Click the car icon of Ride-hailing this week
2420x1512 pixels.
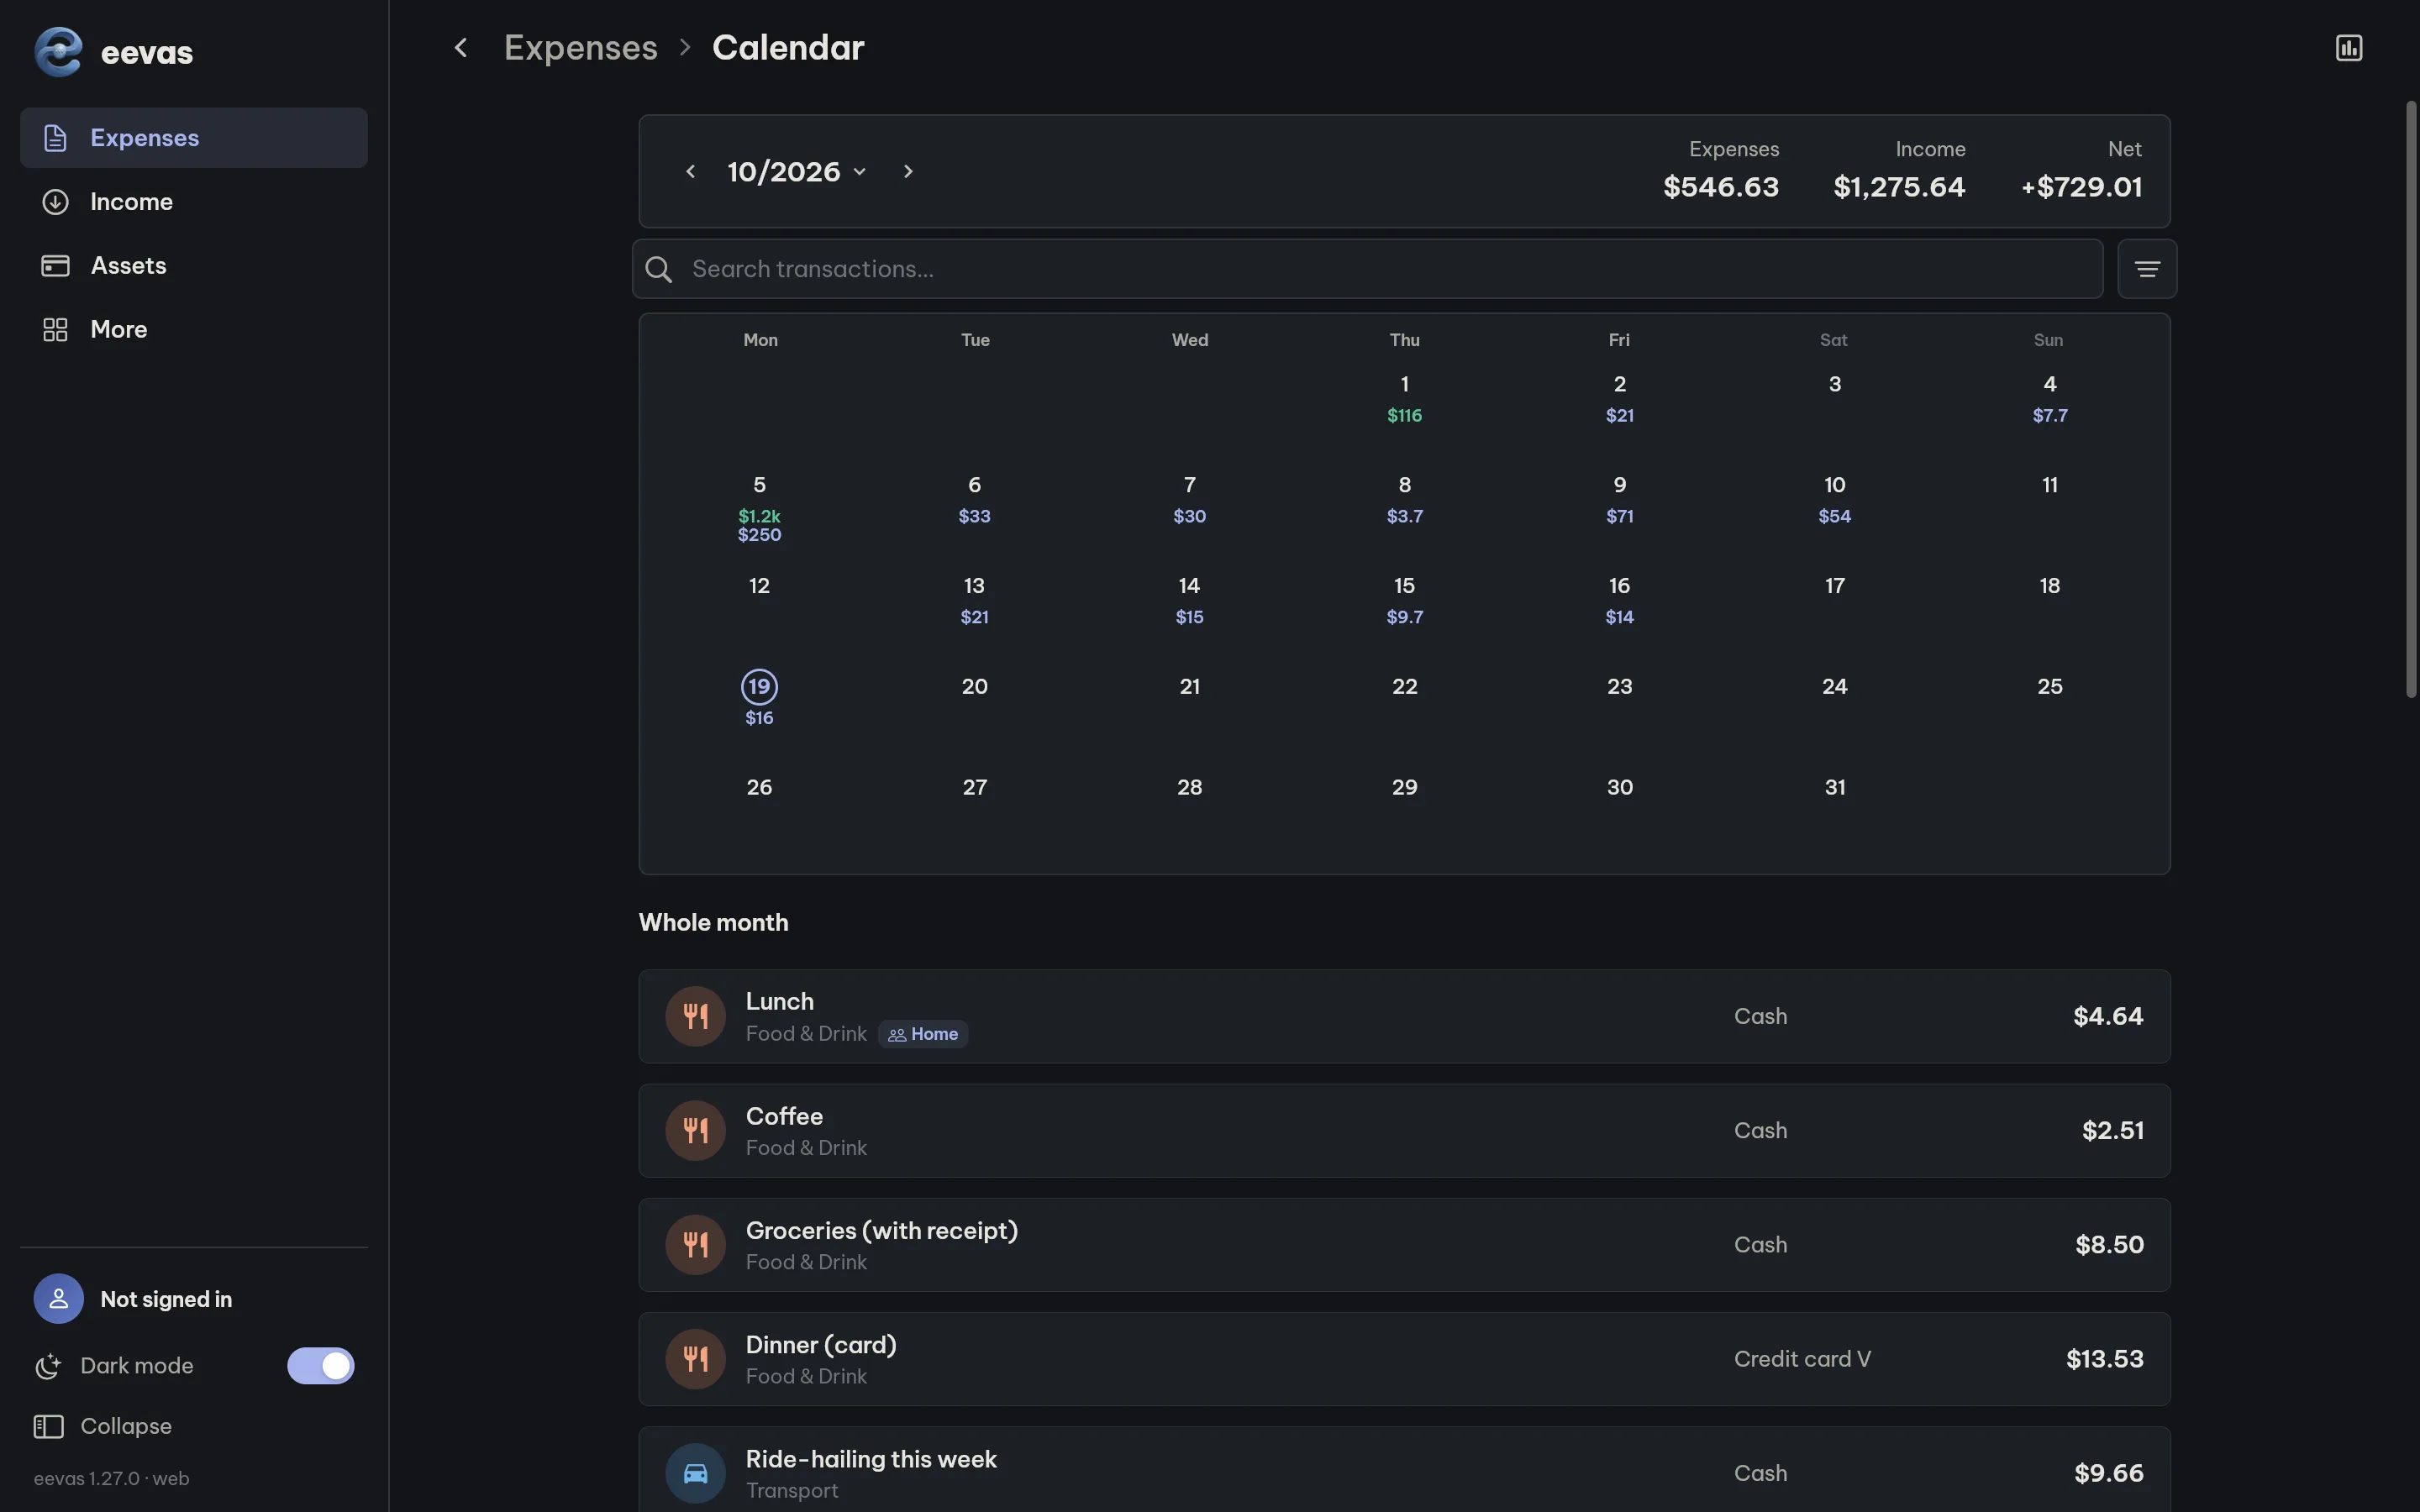pos(695,1473)
